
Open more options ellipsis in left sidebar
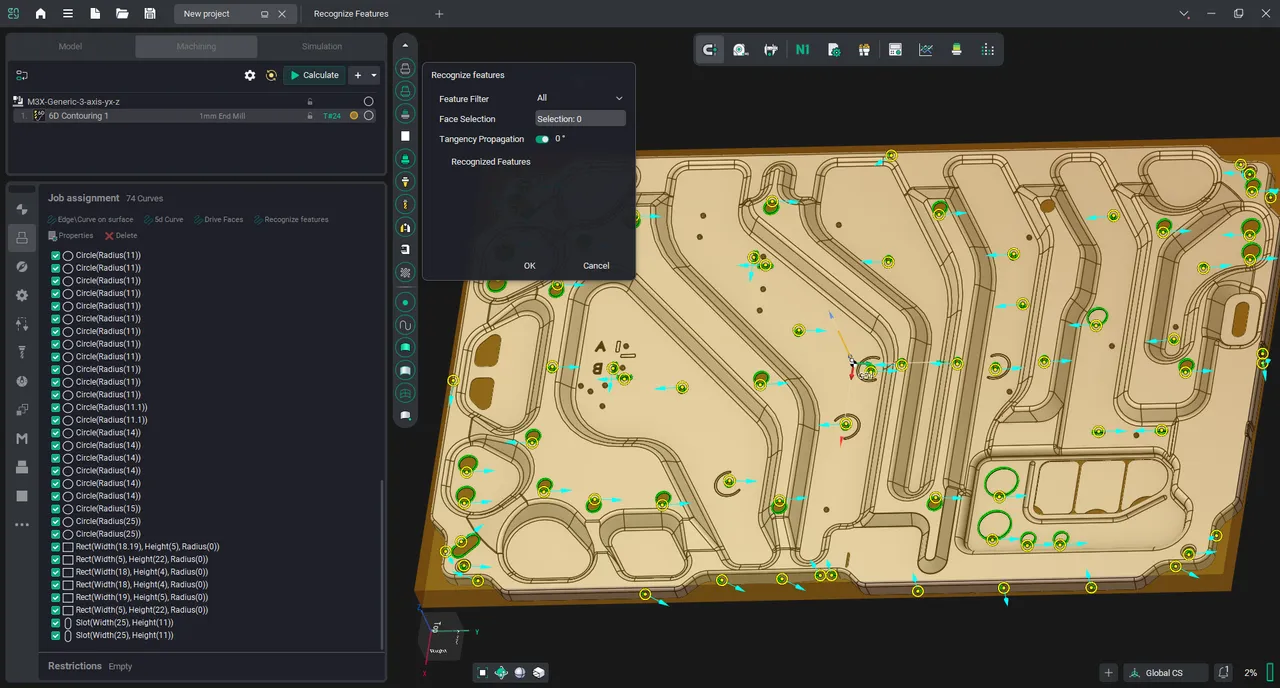click(22, 525)
